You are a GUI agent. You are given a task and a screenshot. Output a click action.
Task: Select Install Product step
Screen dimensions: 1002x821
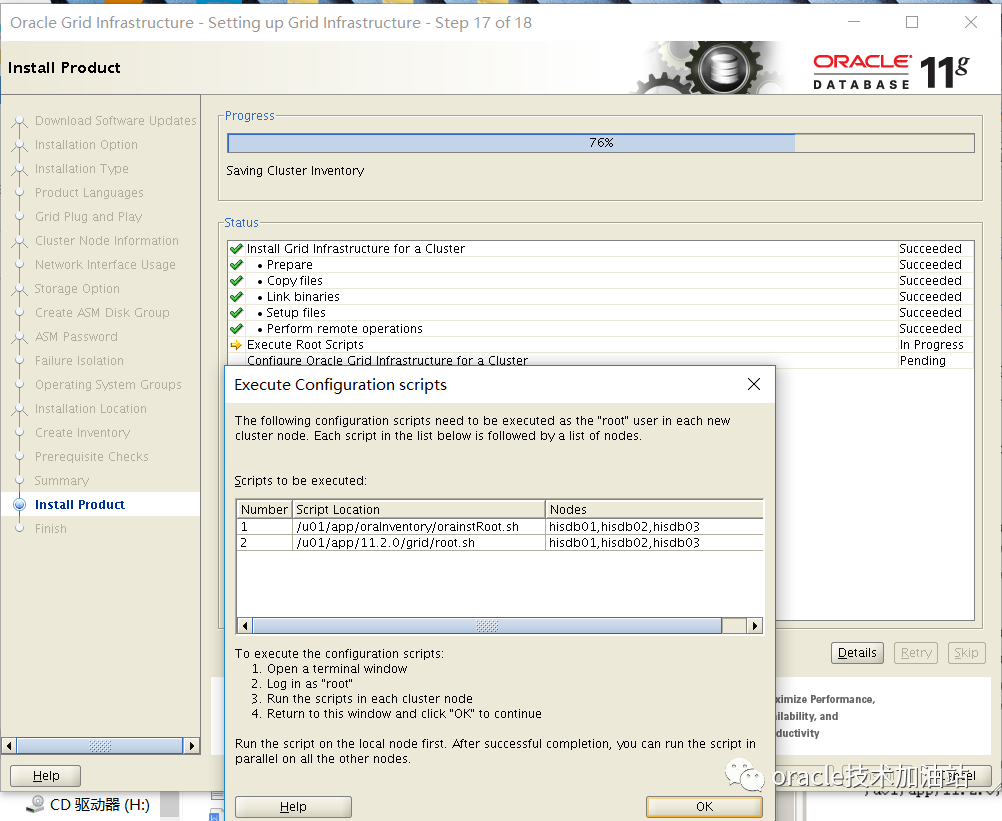pyautogui.click(x=80, y=504)
